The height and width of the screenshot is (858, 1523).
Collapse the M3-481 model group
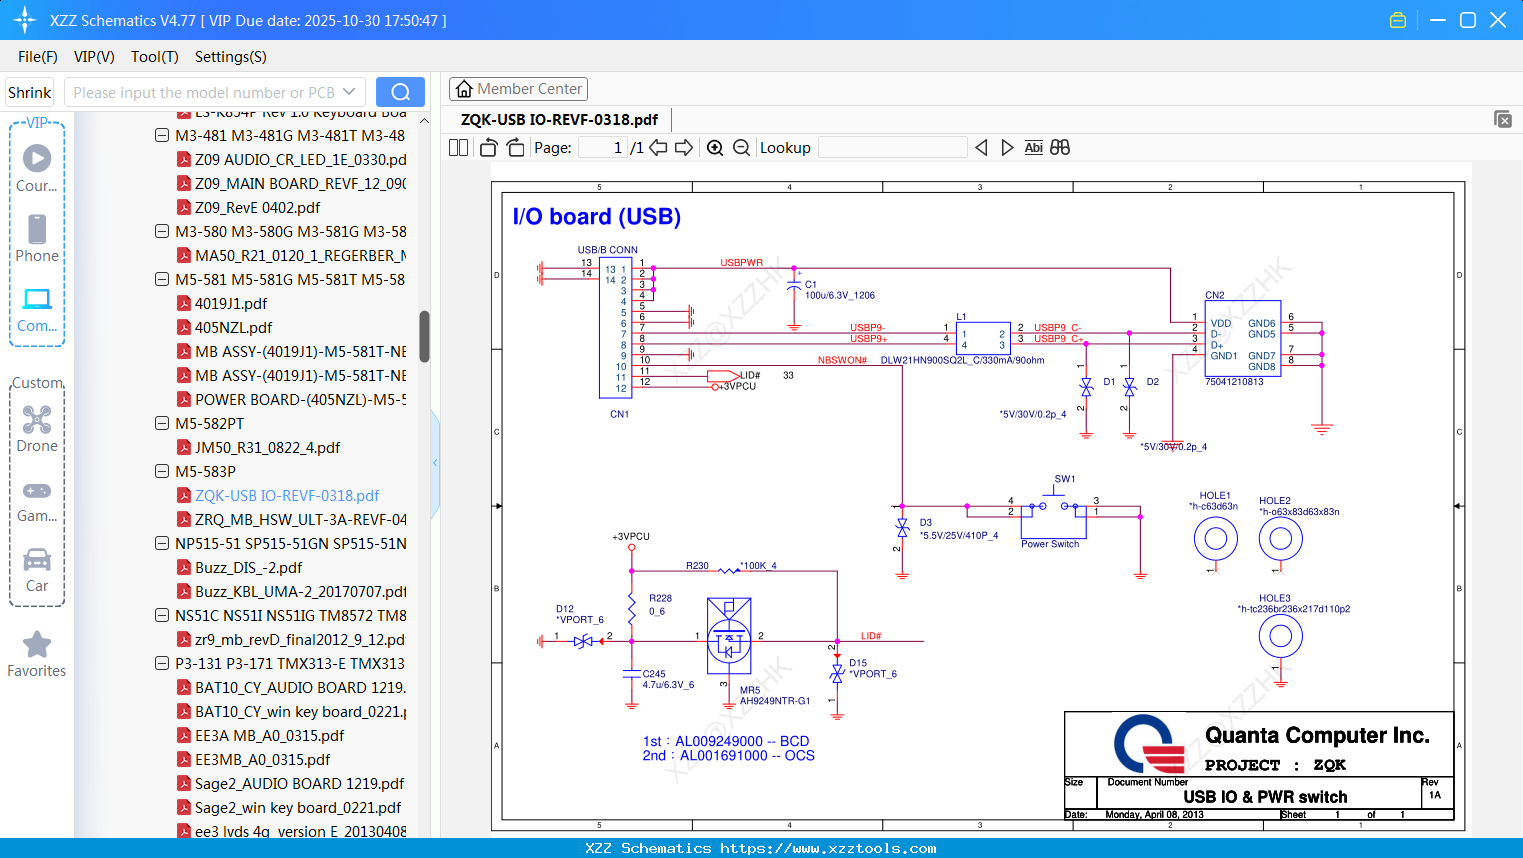(162, 135)
